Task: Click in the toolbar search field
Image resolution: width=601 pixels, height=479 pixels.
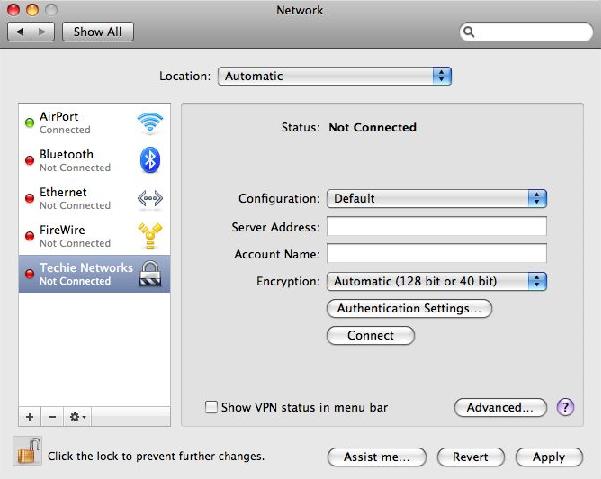Action: click(x=526, y=32)
